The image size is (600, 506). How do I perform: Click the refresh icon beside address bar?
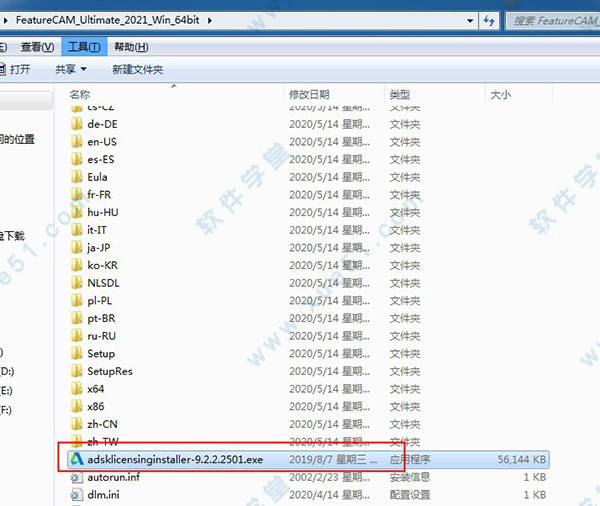(489, 19)
